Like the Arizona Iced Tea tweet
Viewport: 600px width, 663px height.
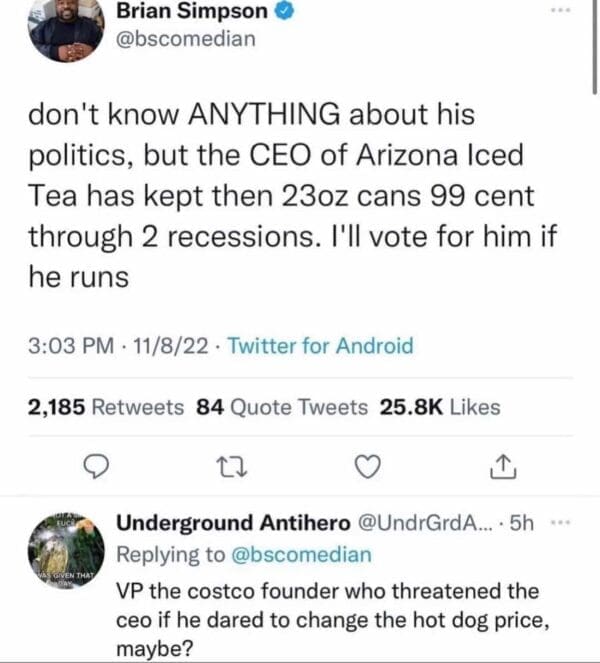tap(369, 465)
